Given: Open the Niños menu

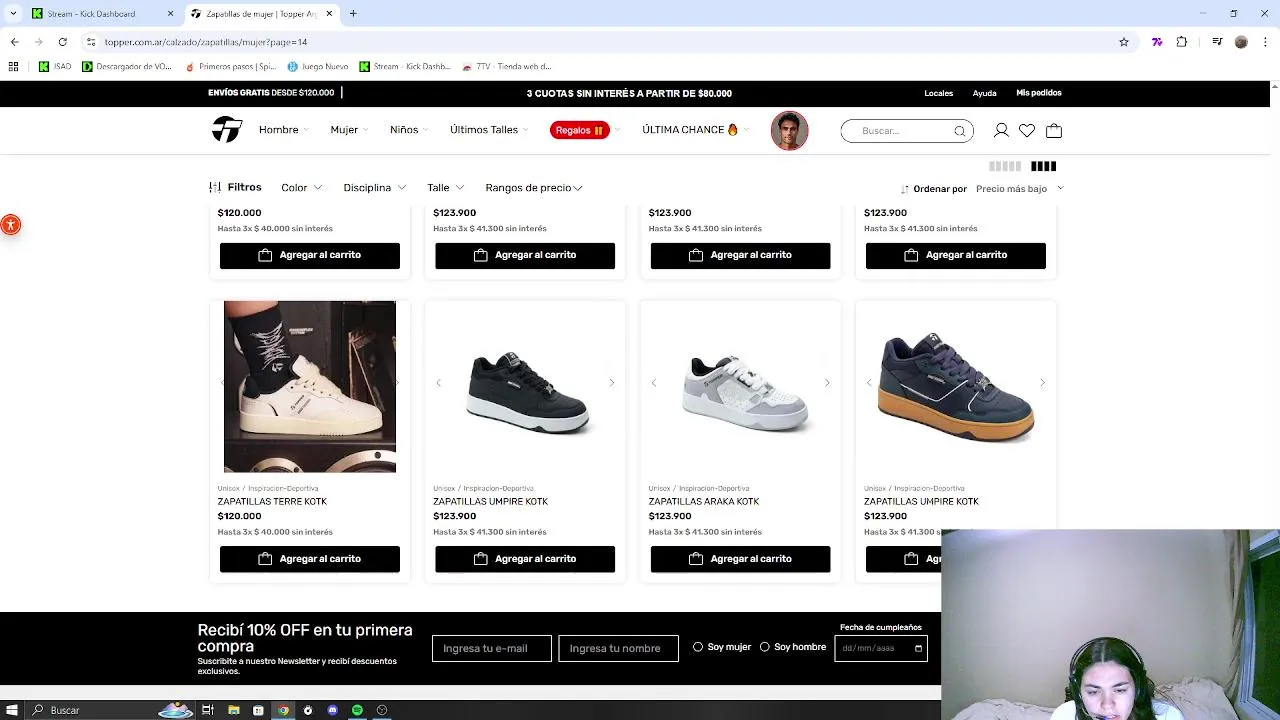Looking at the screenshot, I should 408,130.
